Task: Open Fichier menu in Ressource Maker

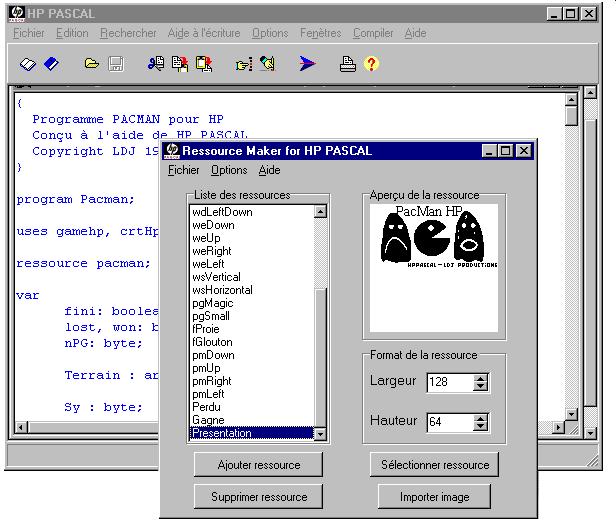Action: click(x=183, y=170)
